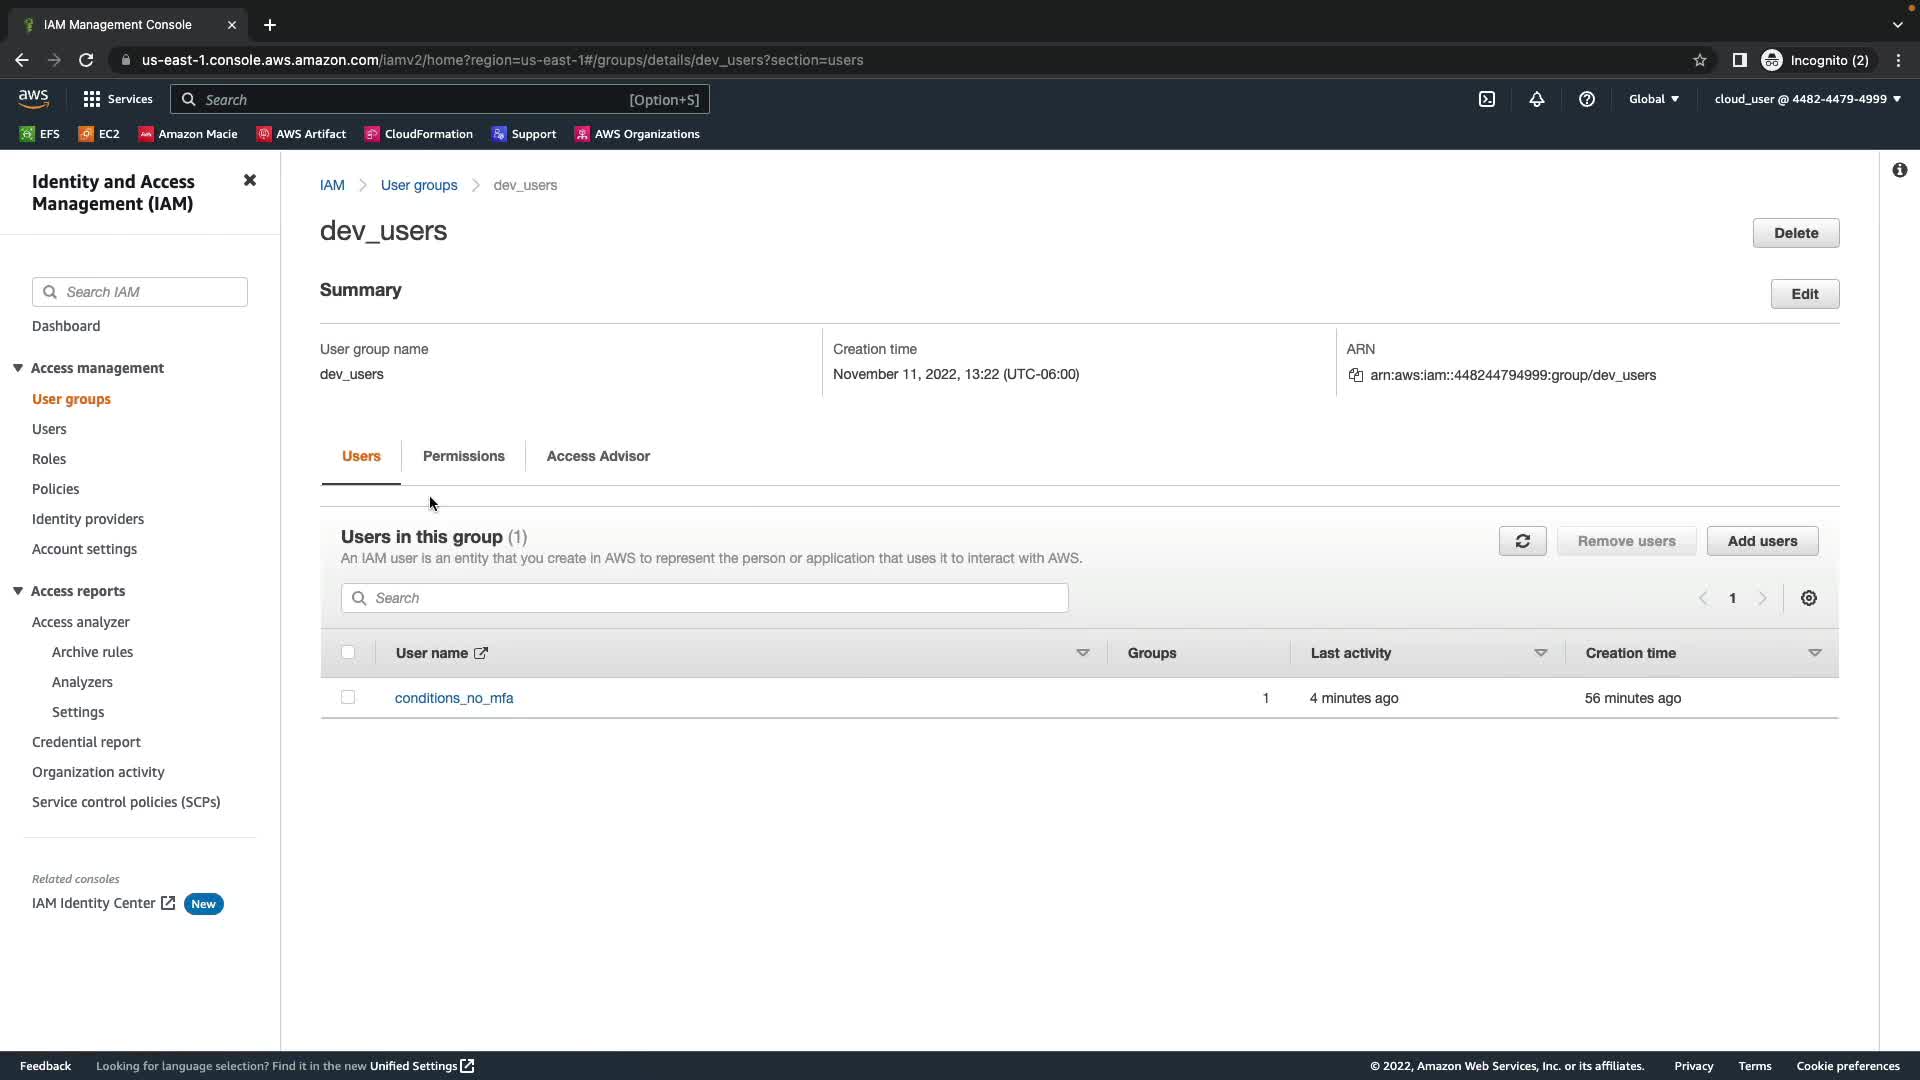Open table preferences gear icon
Image resolution: width=1920 pixels, height=1080 pixels.
point(1809,598)
